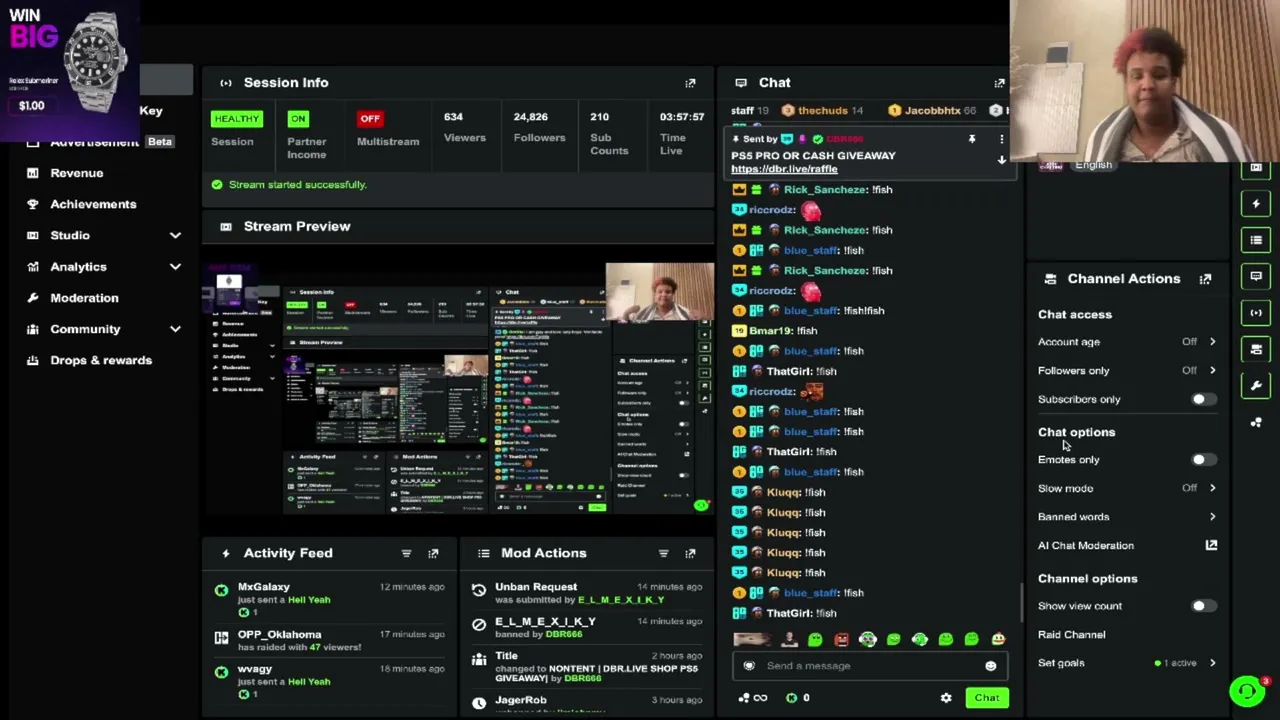Toggle Session Info broadcast icon in right rail
This screenshot has height=720, width=1280.
tap(1256, 313)
